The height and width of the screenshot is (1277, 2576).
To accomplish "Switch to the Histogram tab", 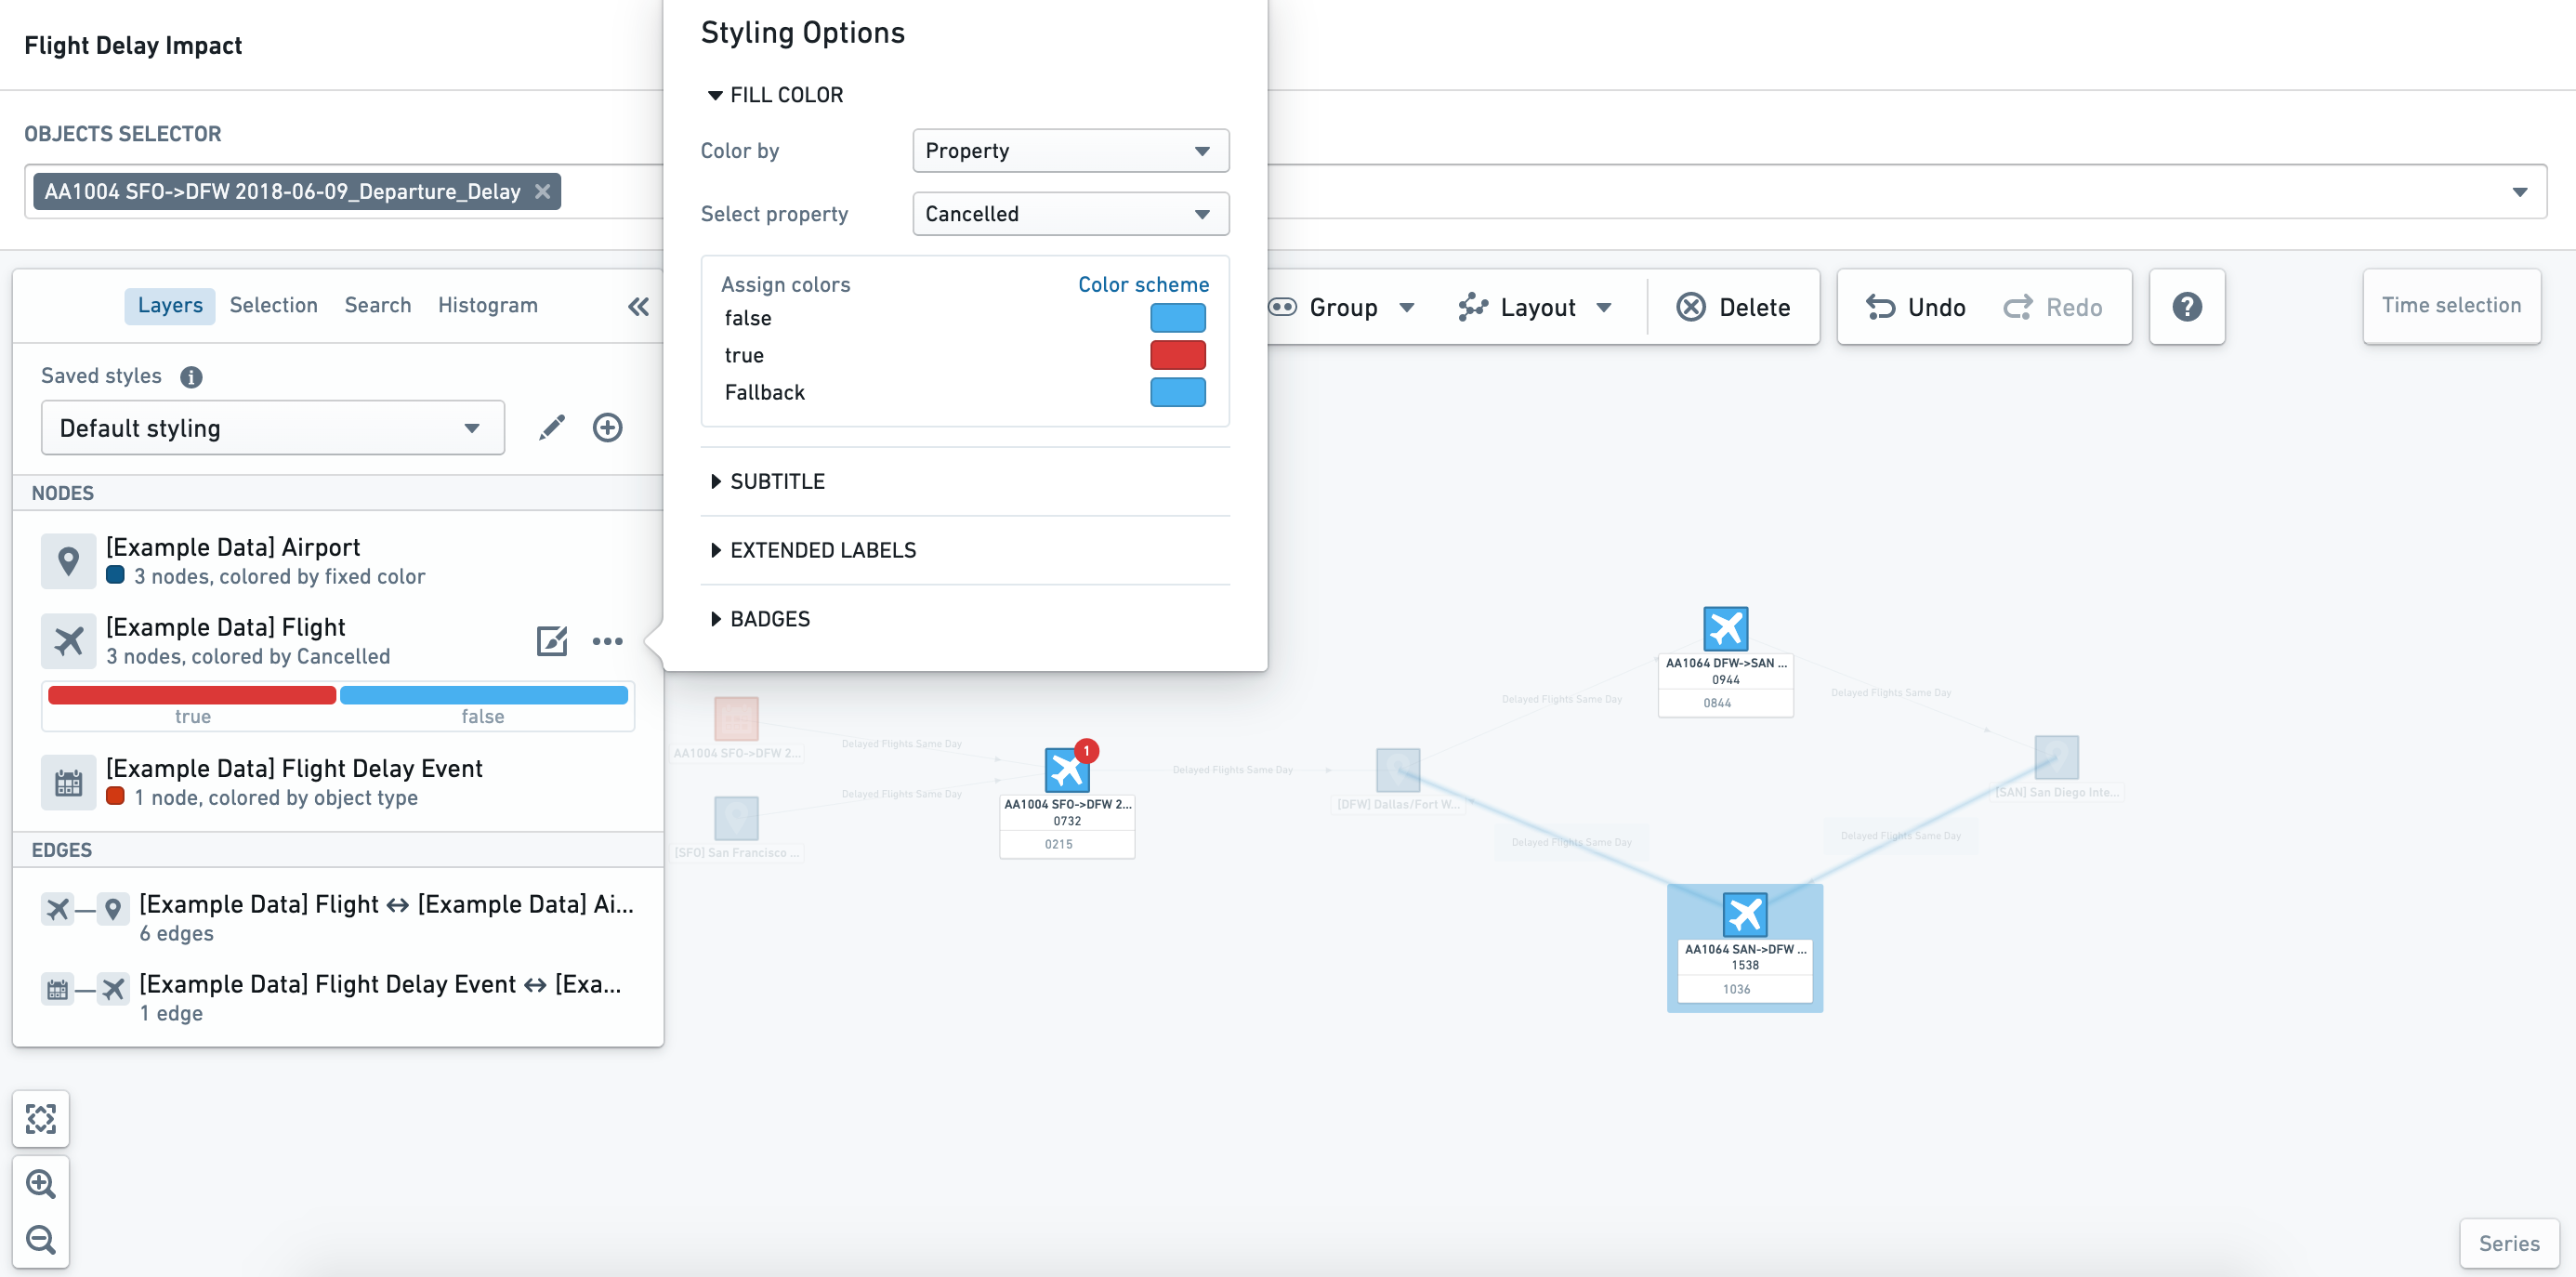I will pos(488,306).
